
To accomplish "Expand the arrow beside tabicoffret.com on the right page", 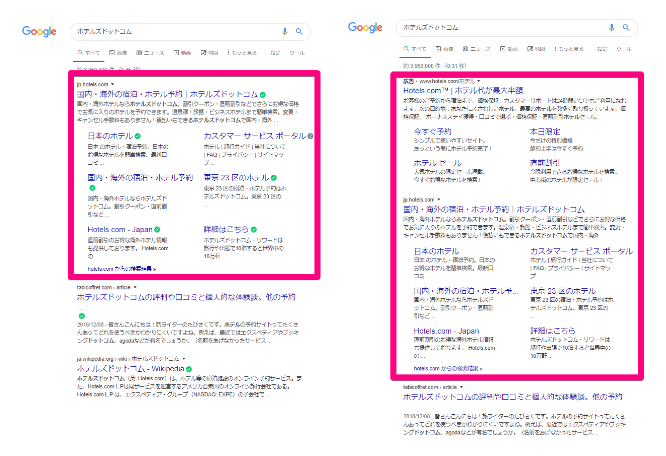I will [461, 387].
